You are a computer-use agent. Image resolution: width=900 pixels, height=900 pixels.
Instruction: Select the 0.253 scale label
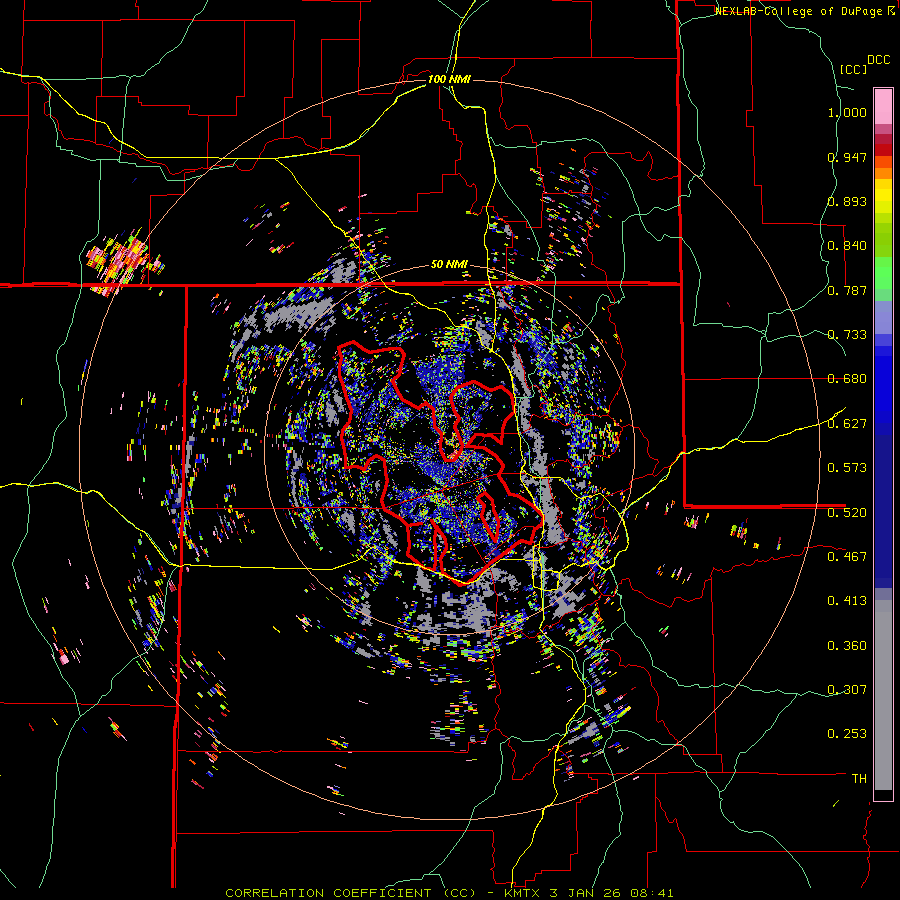[847, 734]
